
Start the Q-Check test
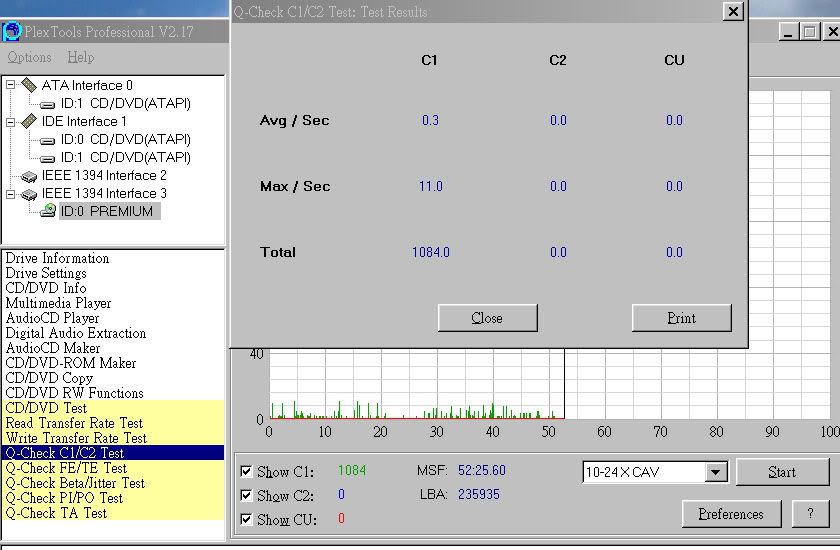point(782,472)
